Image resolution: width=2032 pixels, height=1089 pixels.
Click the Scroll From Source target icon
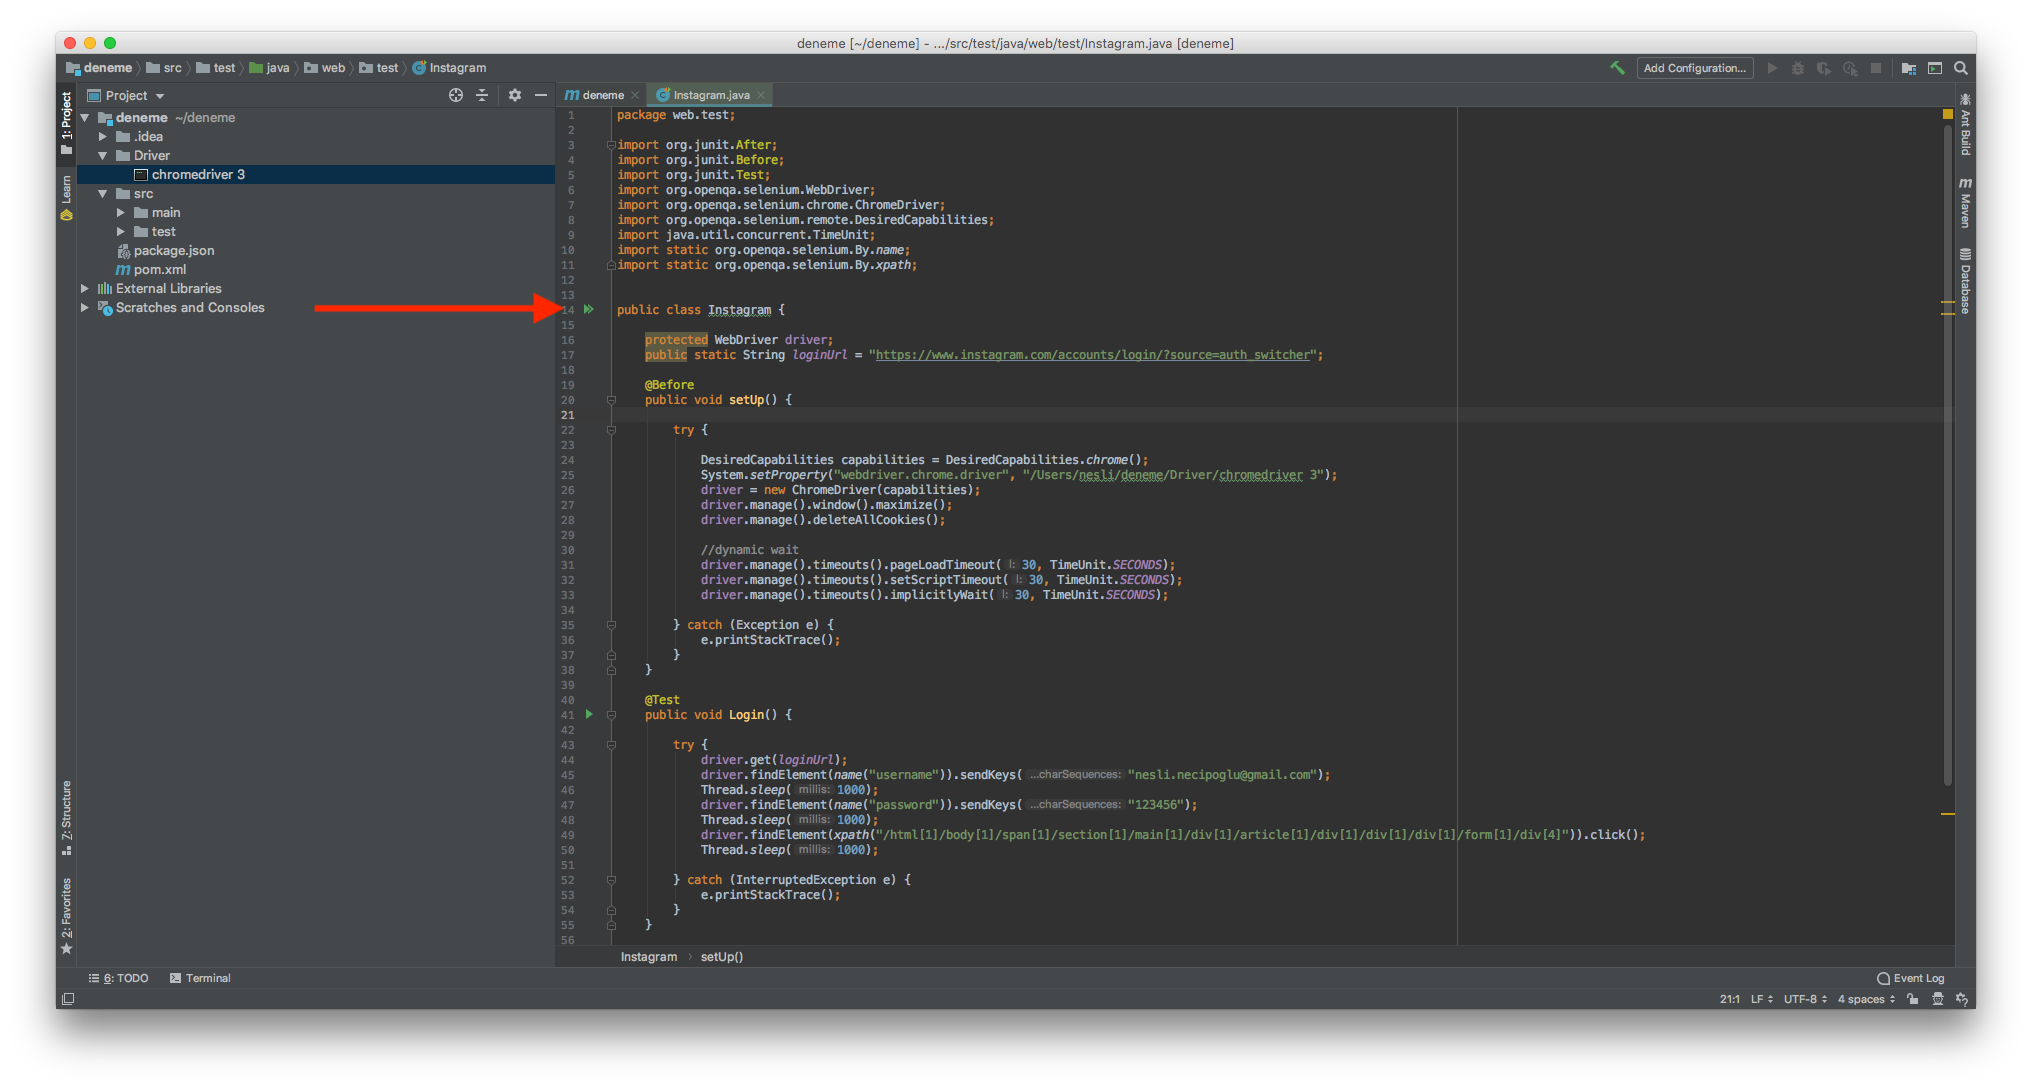point(456,95)
